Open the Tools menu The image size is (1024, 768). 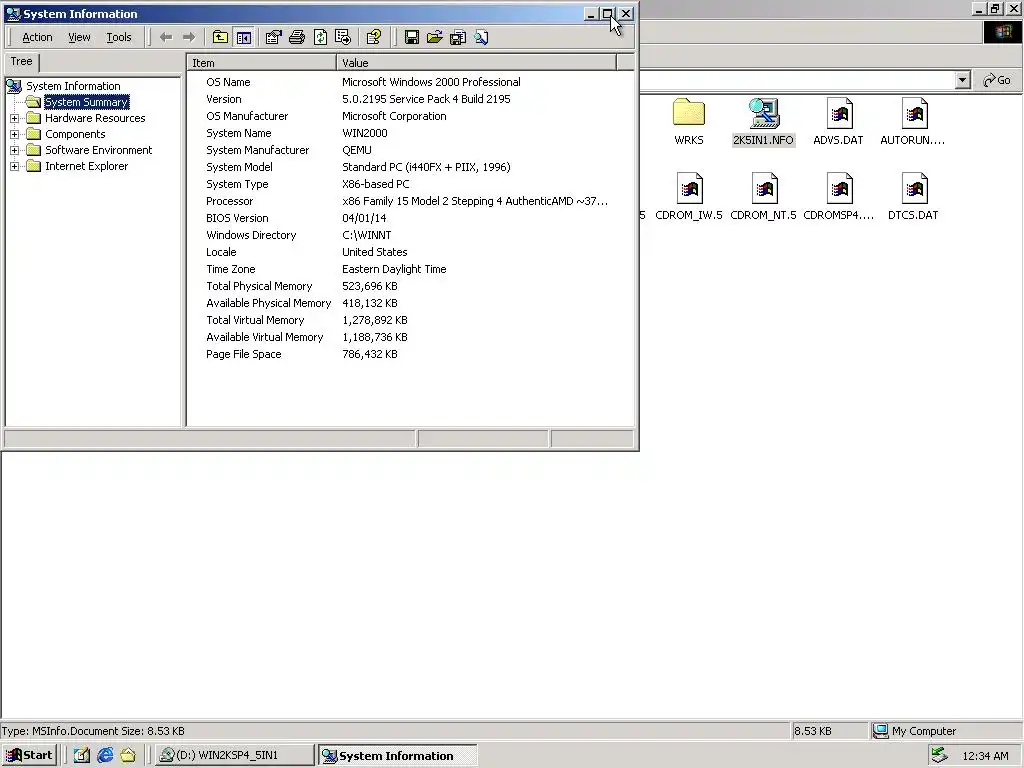119,37
